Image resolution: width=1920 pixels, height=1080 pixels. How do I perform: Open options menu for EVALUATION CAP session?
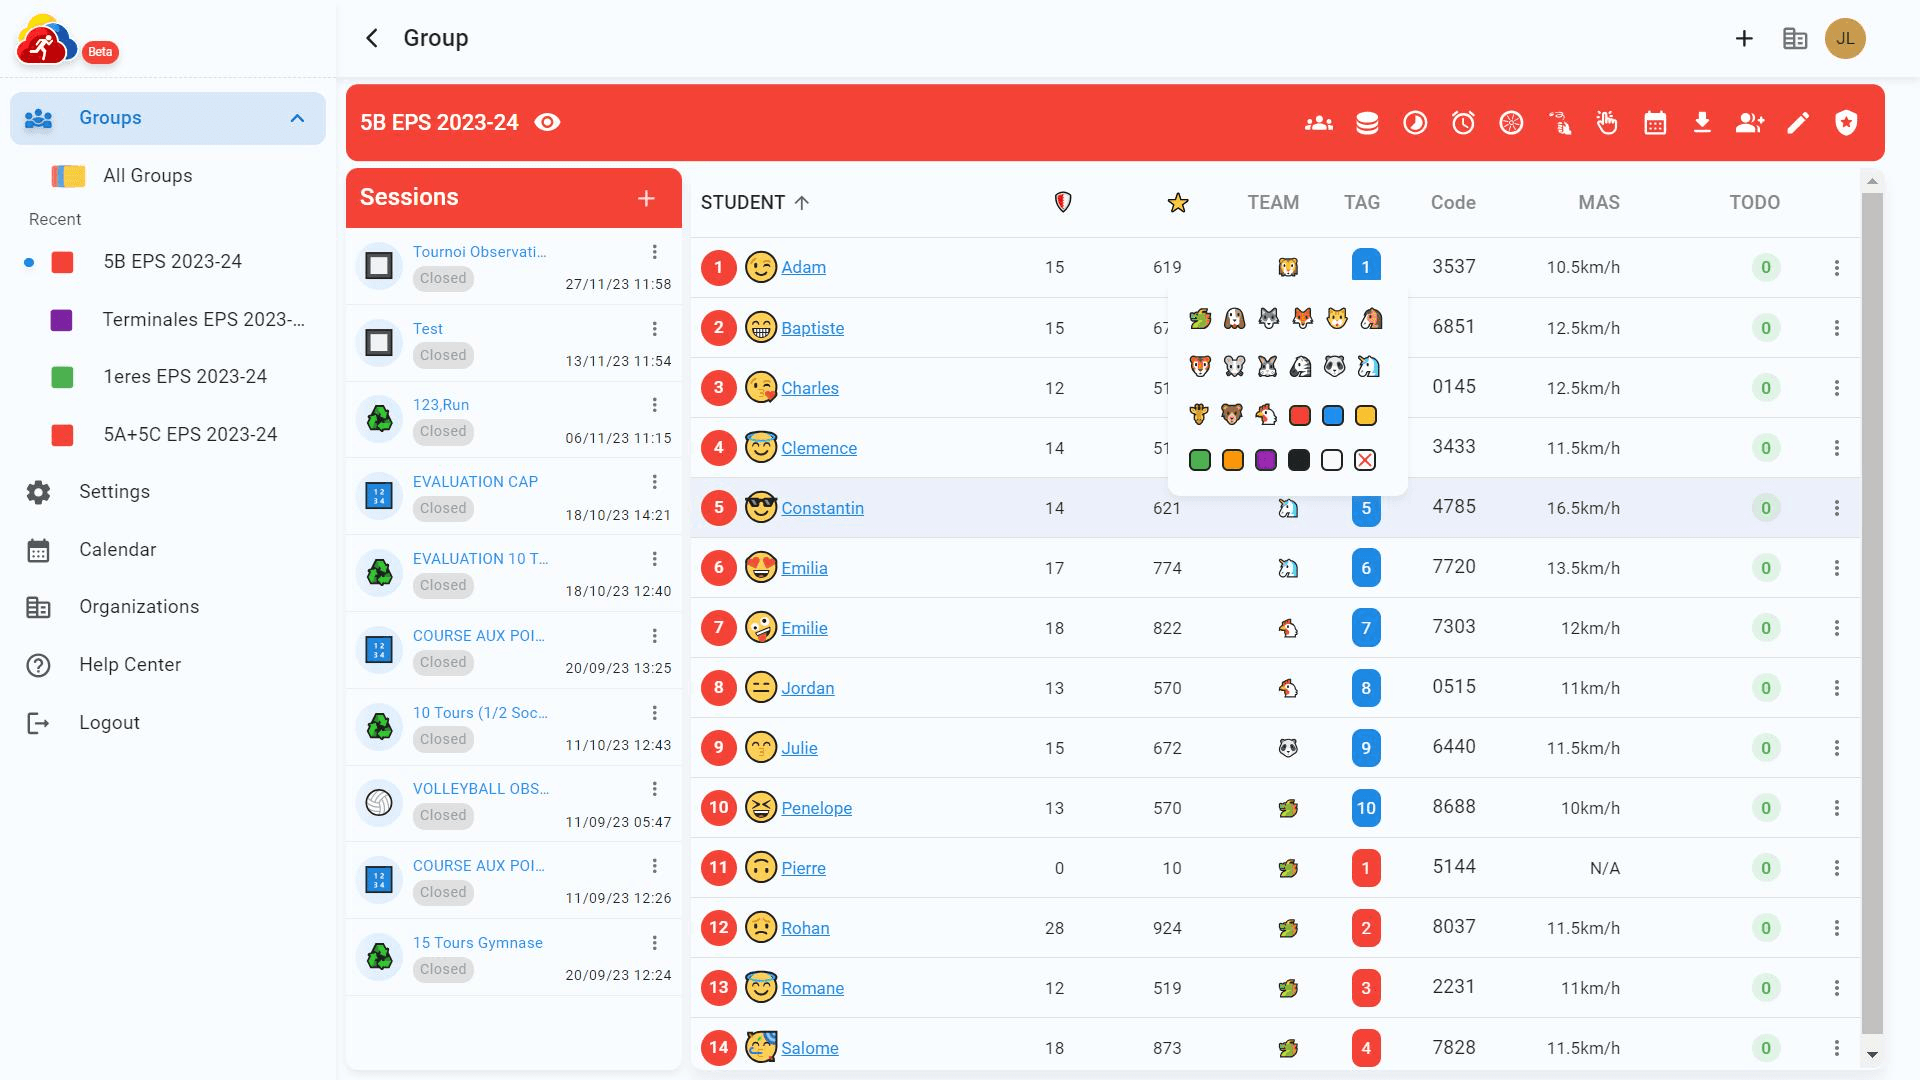click(654, 482)
